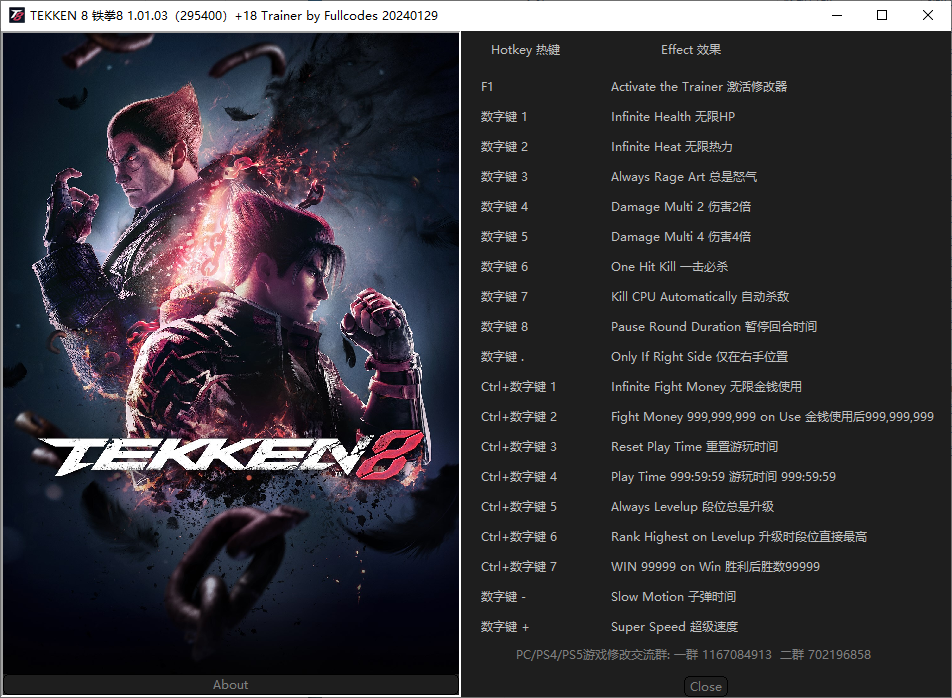Maximize the trainer window

[x=882, y=15]
